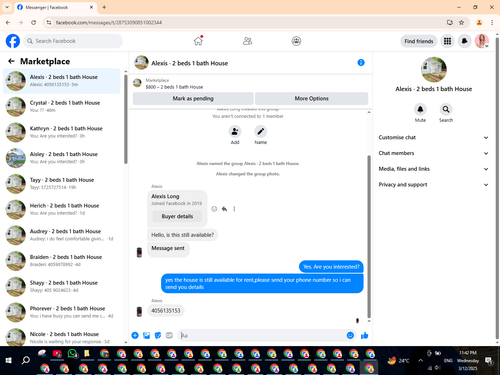Open Shayy - 2 beds 1 bath House chat
Screen dimensions: 500x375
[62, 286]
